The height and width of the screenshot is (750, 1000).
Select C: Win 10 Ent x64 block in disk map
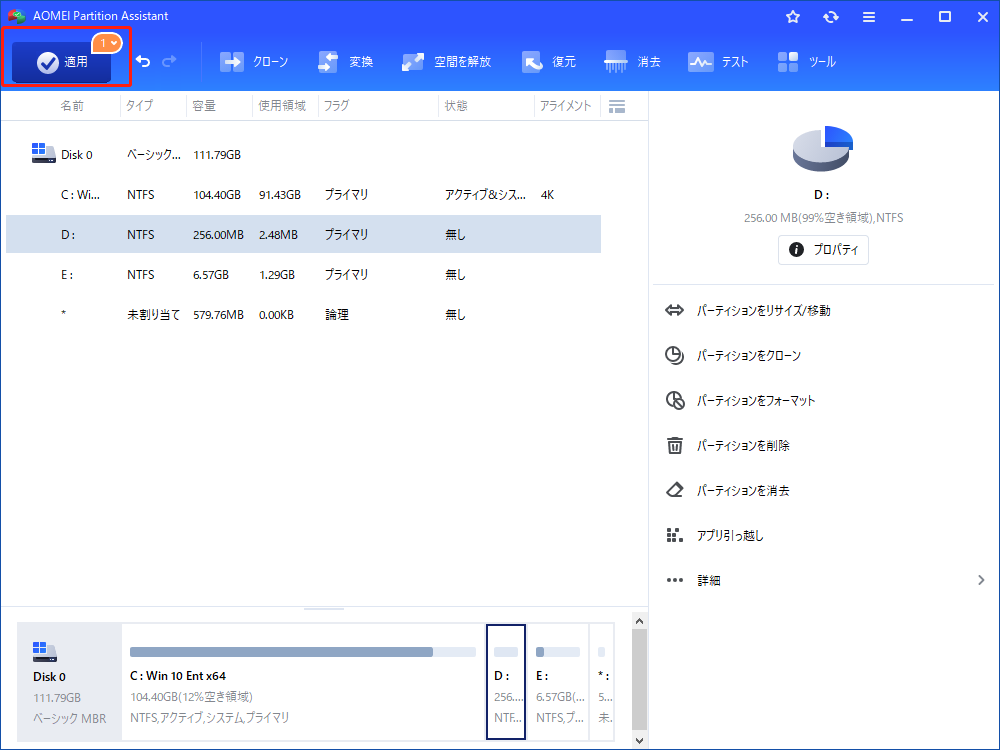304,682
